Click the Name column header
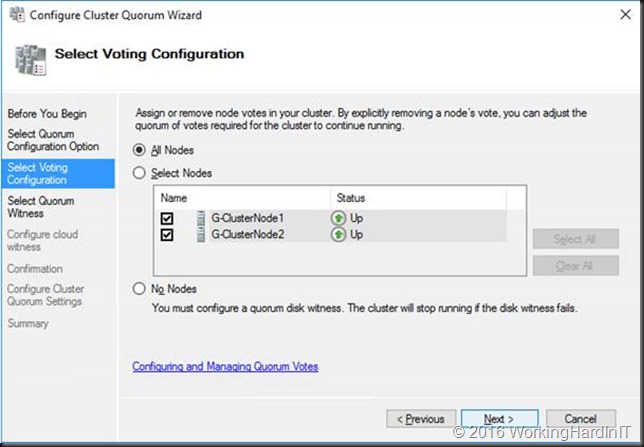This screenshot has width=644, height=447. (242, 198)
